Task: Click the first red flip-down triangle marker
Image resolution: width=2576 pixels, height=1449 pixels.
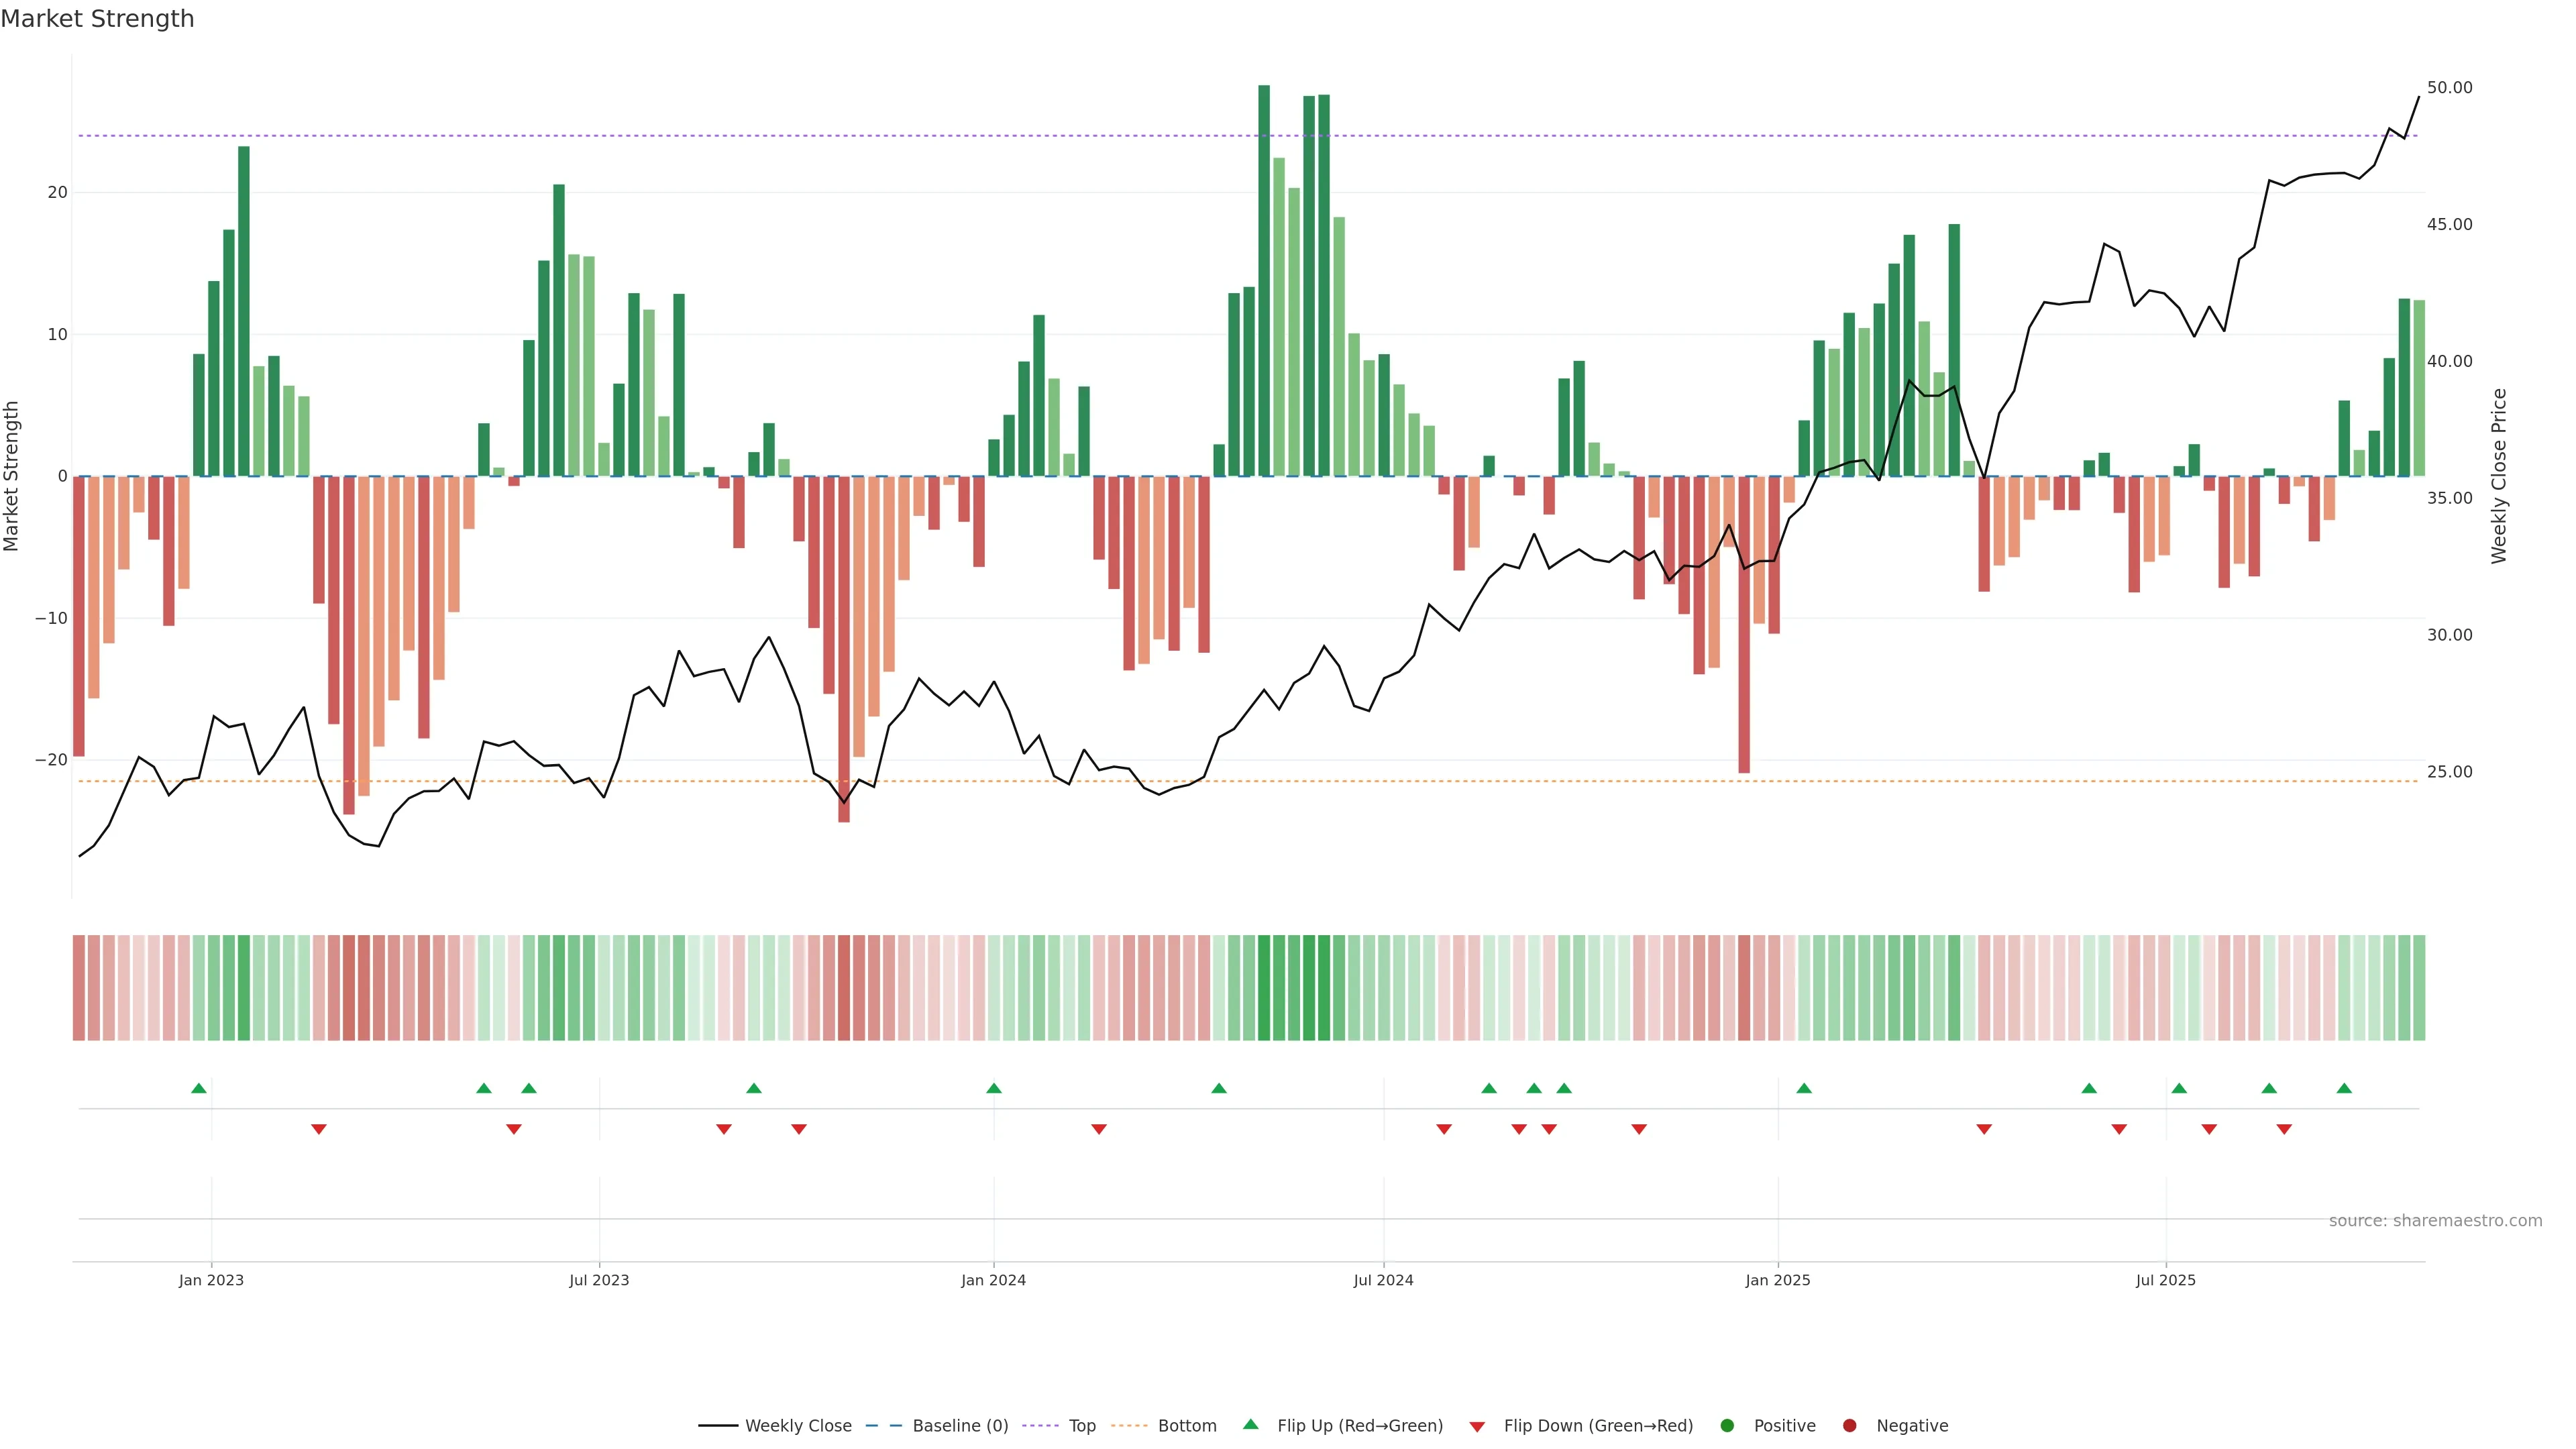Action: coord(319,1129)
